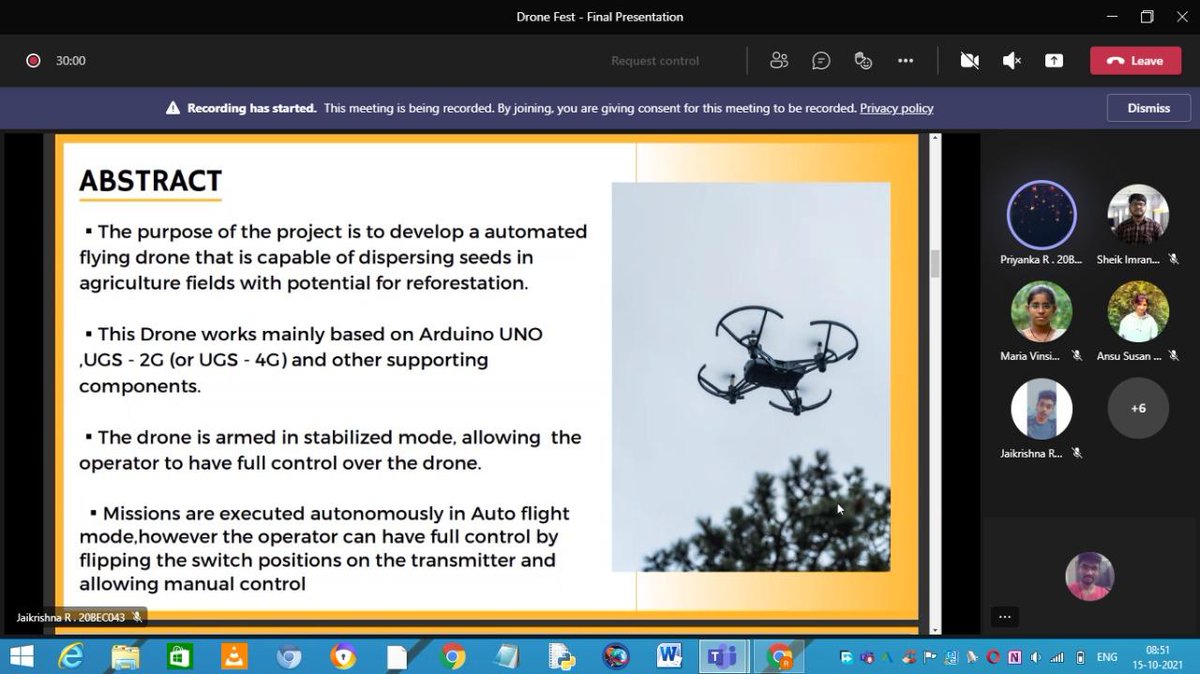Screen dimensions: 1200x674
Task: Launch Internet Explorer from the taskbar
Action: point(72,657)
